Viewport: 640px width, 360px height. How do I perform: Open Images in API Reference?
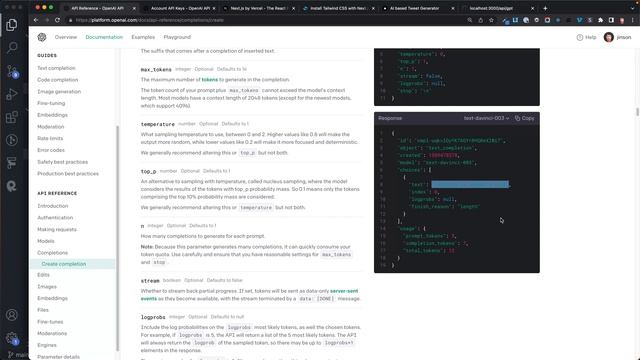47,287
